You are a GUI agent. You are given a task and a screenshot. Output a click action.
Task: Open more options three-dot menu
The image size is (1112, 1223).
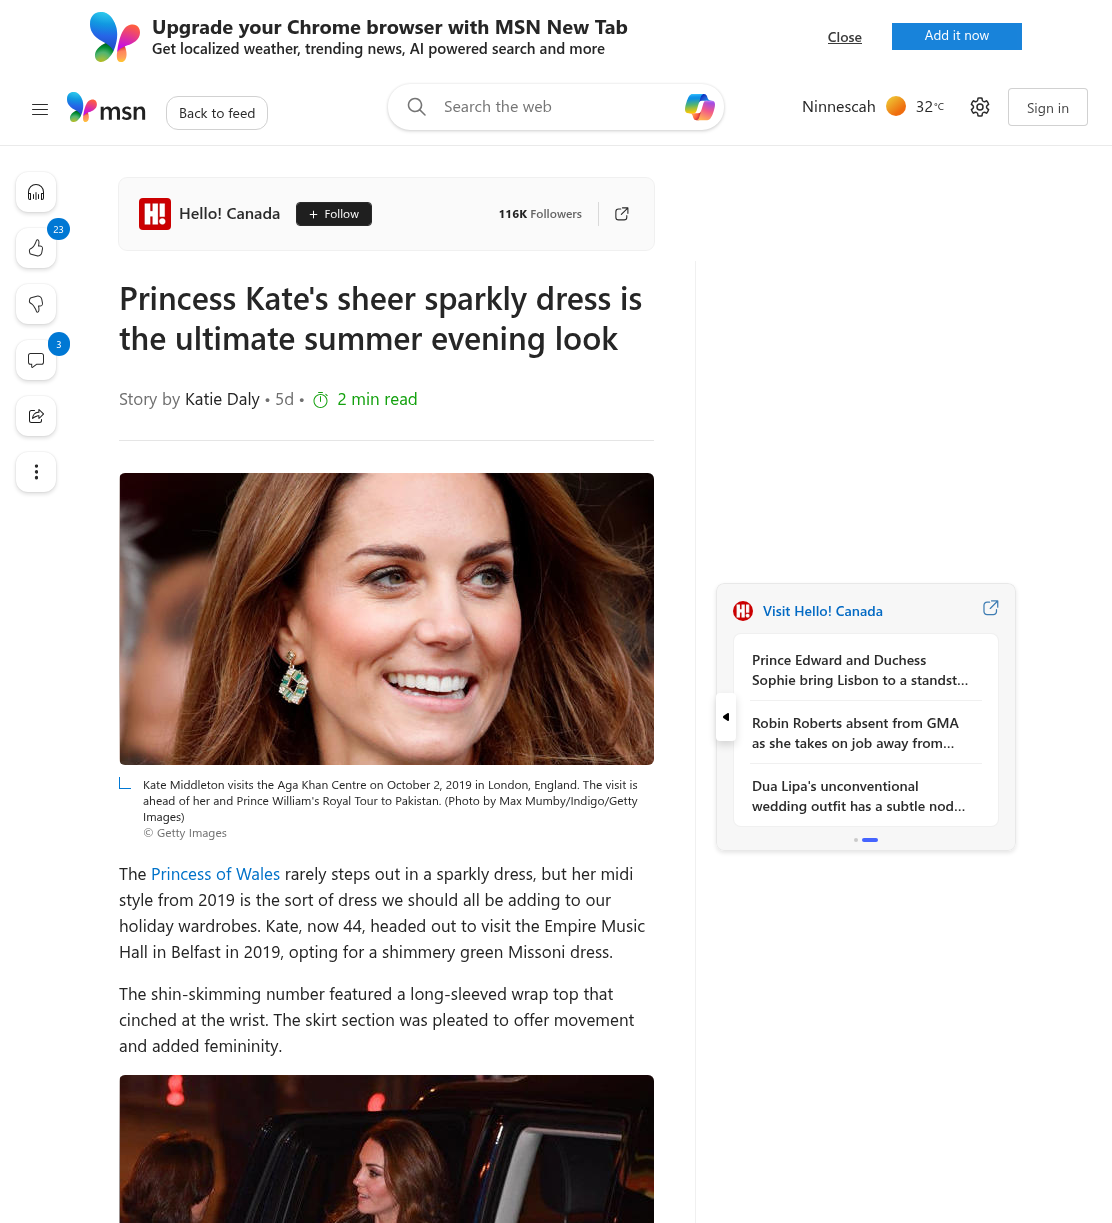[36, 472]
